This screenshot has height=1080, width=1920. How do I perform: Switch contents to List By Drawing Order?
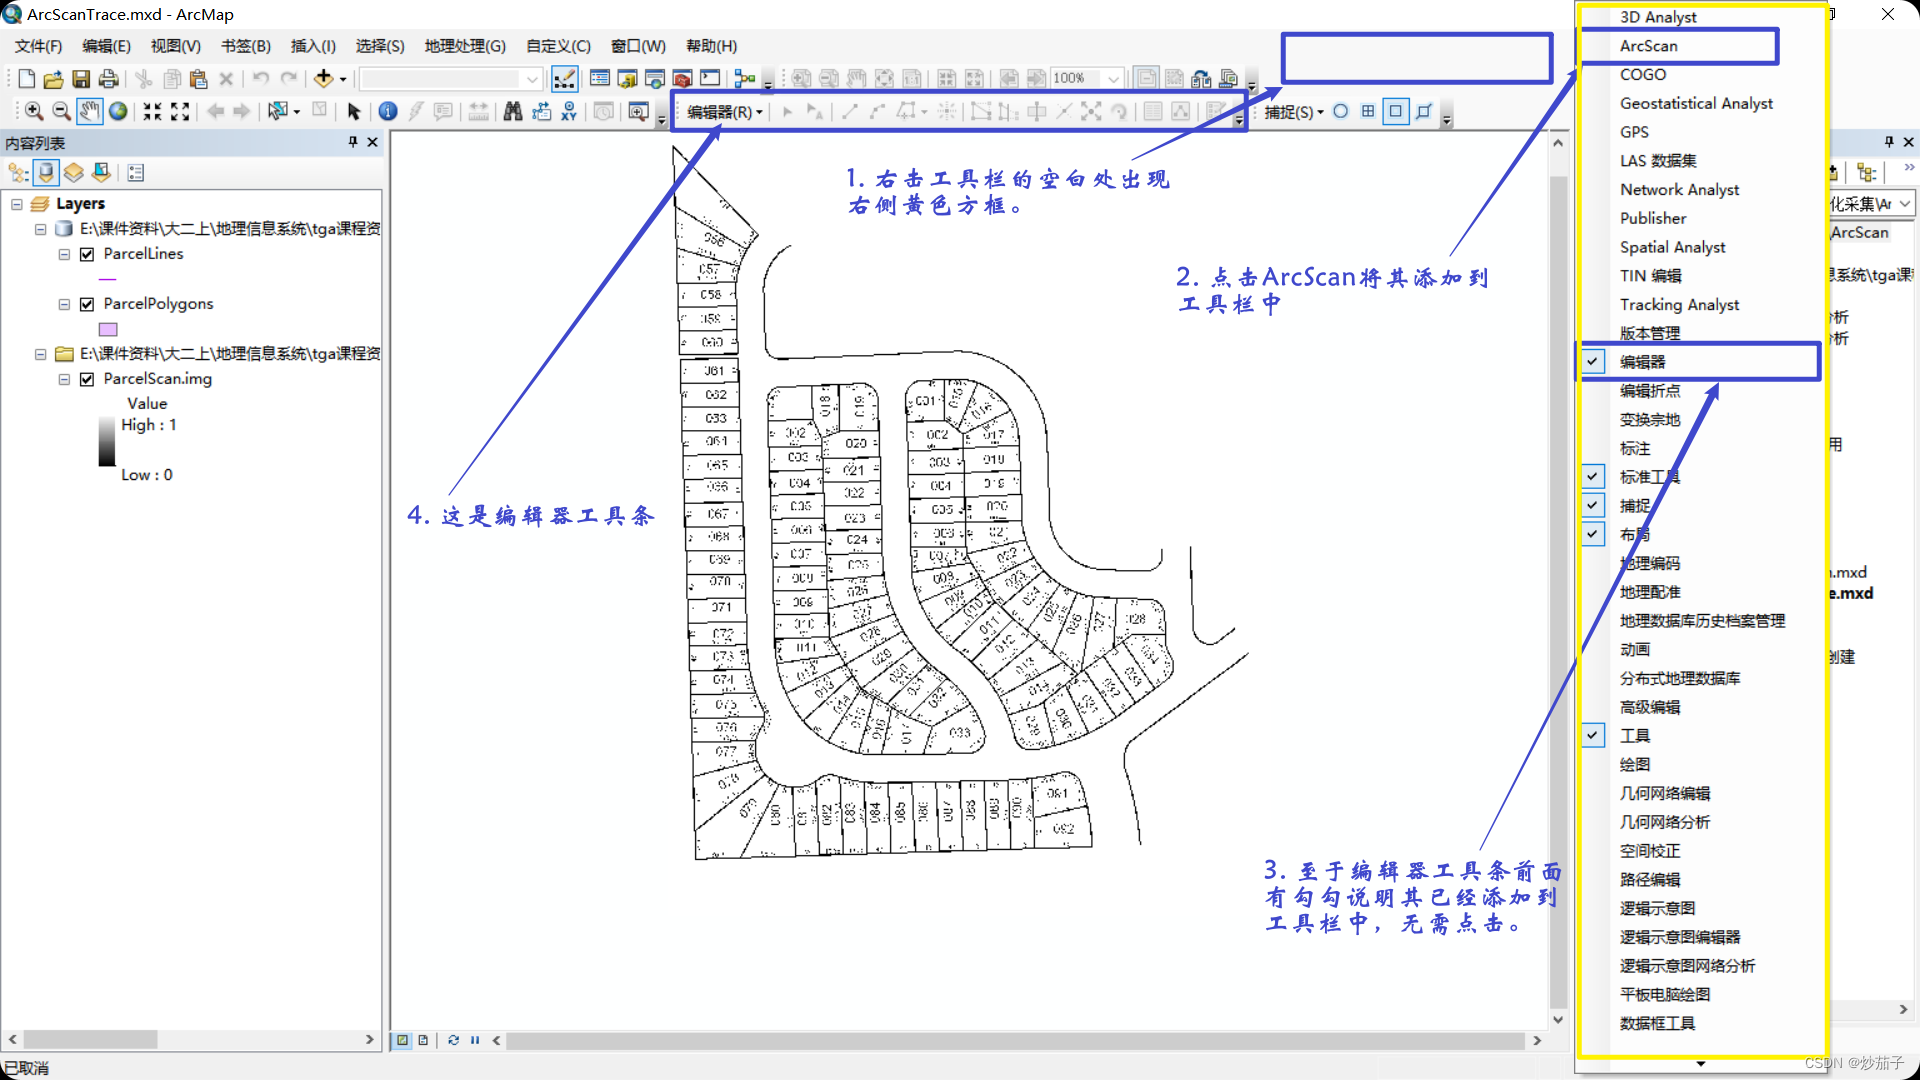[18, 172]
